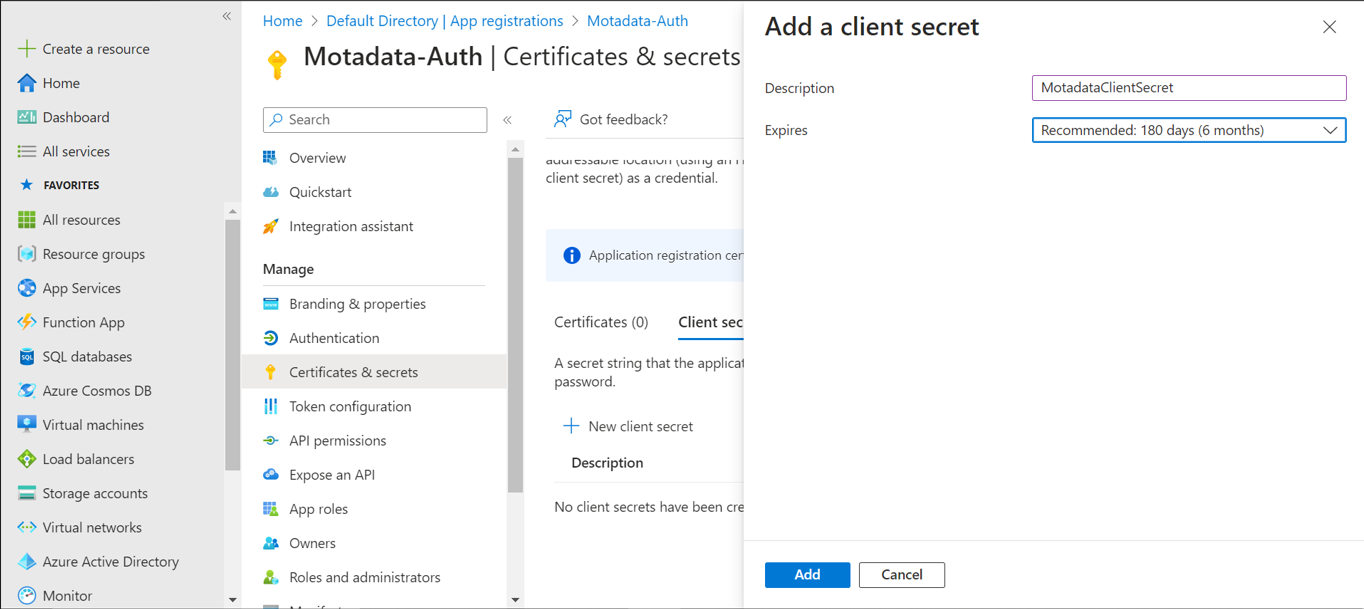1364x609 pixels.
Task: Open the Expires dropdown list
Action: point(1189,130)
